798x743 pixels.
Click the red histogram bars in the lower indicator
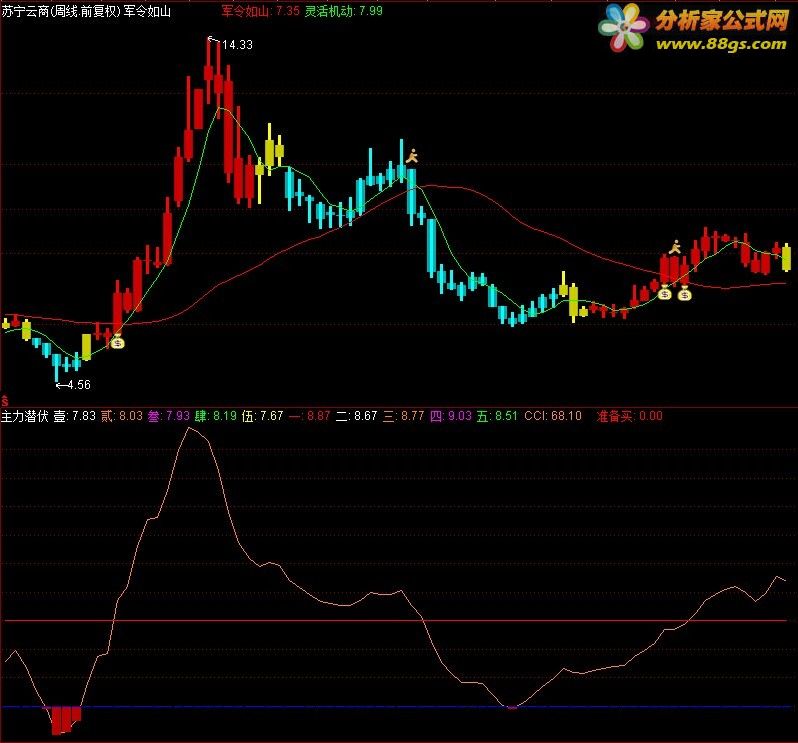click(66, 720)
